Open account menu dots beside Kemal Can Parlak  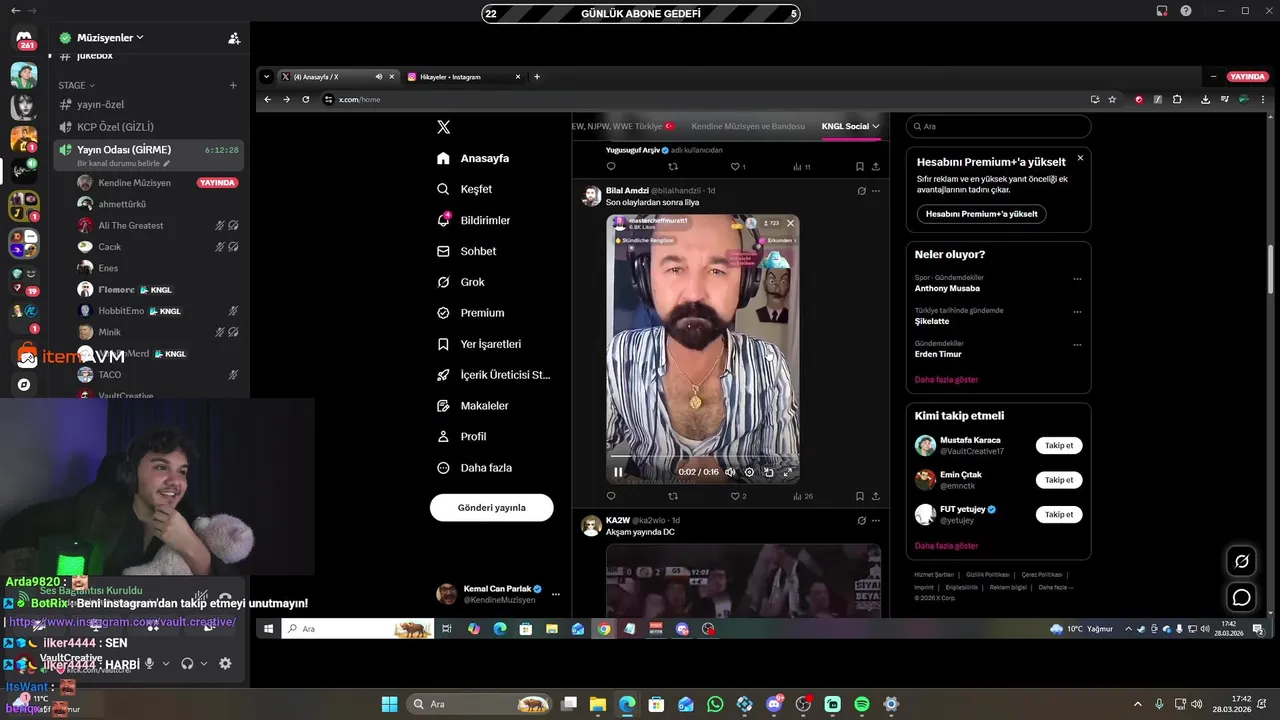coord(556,594)
